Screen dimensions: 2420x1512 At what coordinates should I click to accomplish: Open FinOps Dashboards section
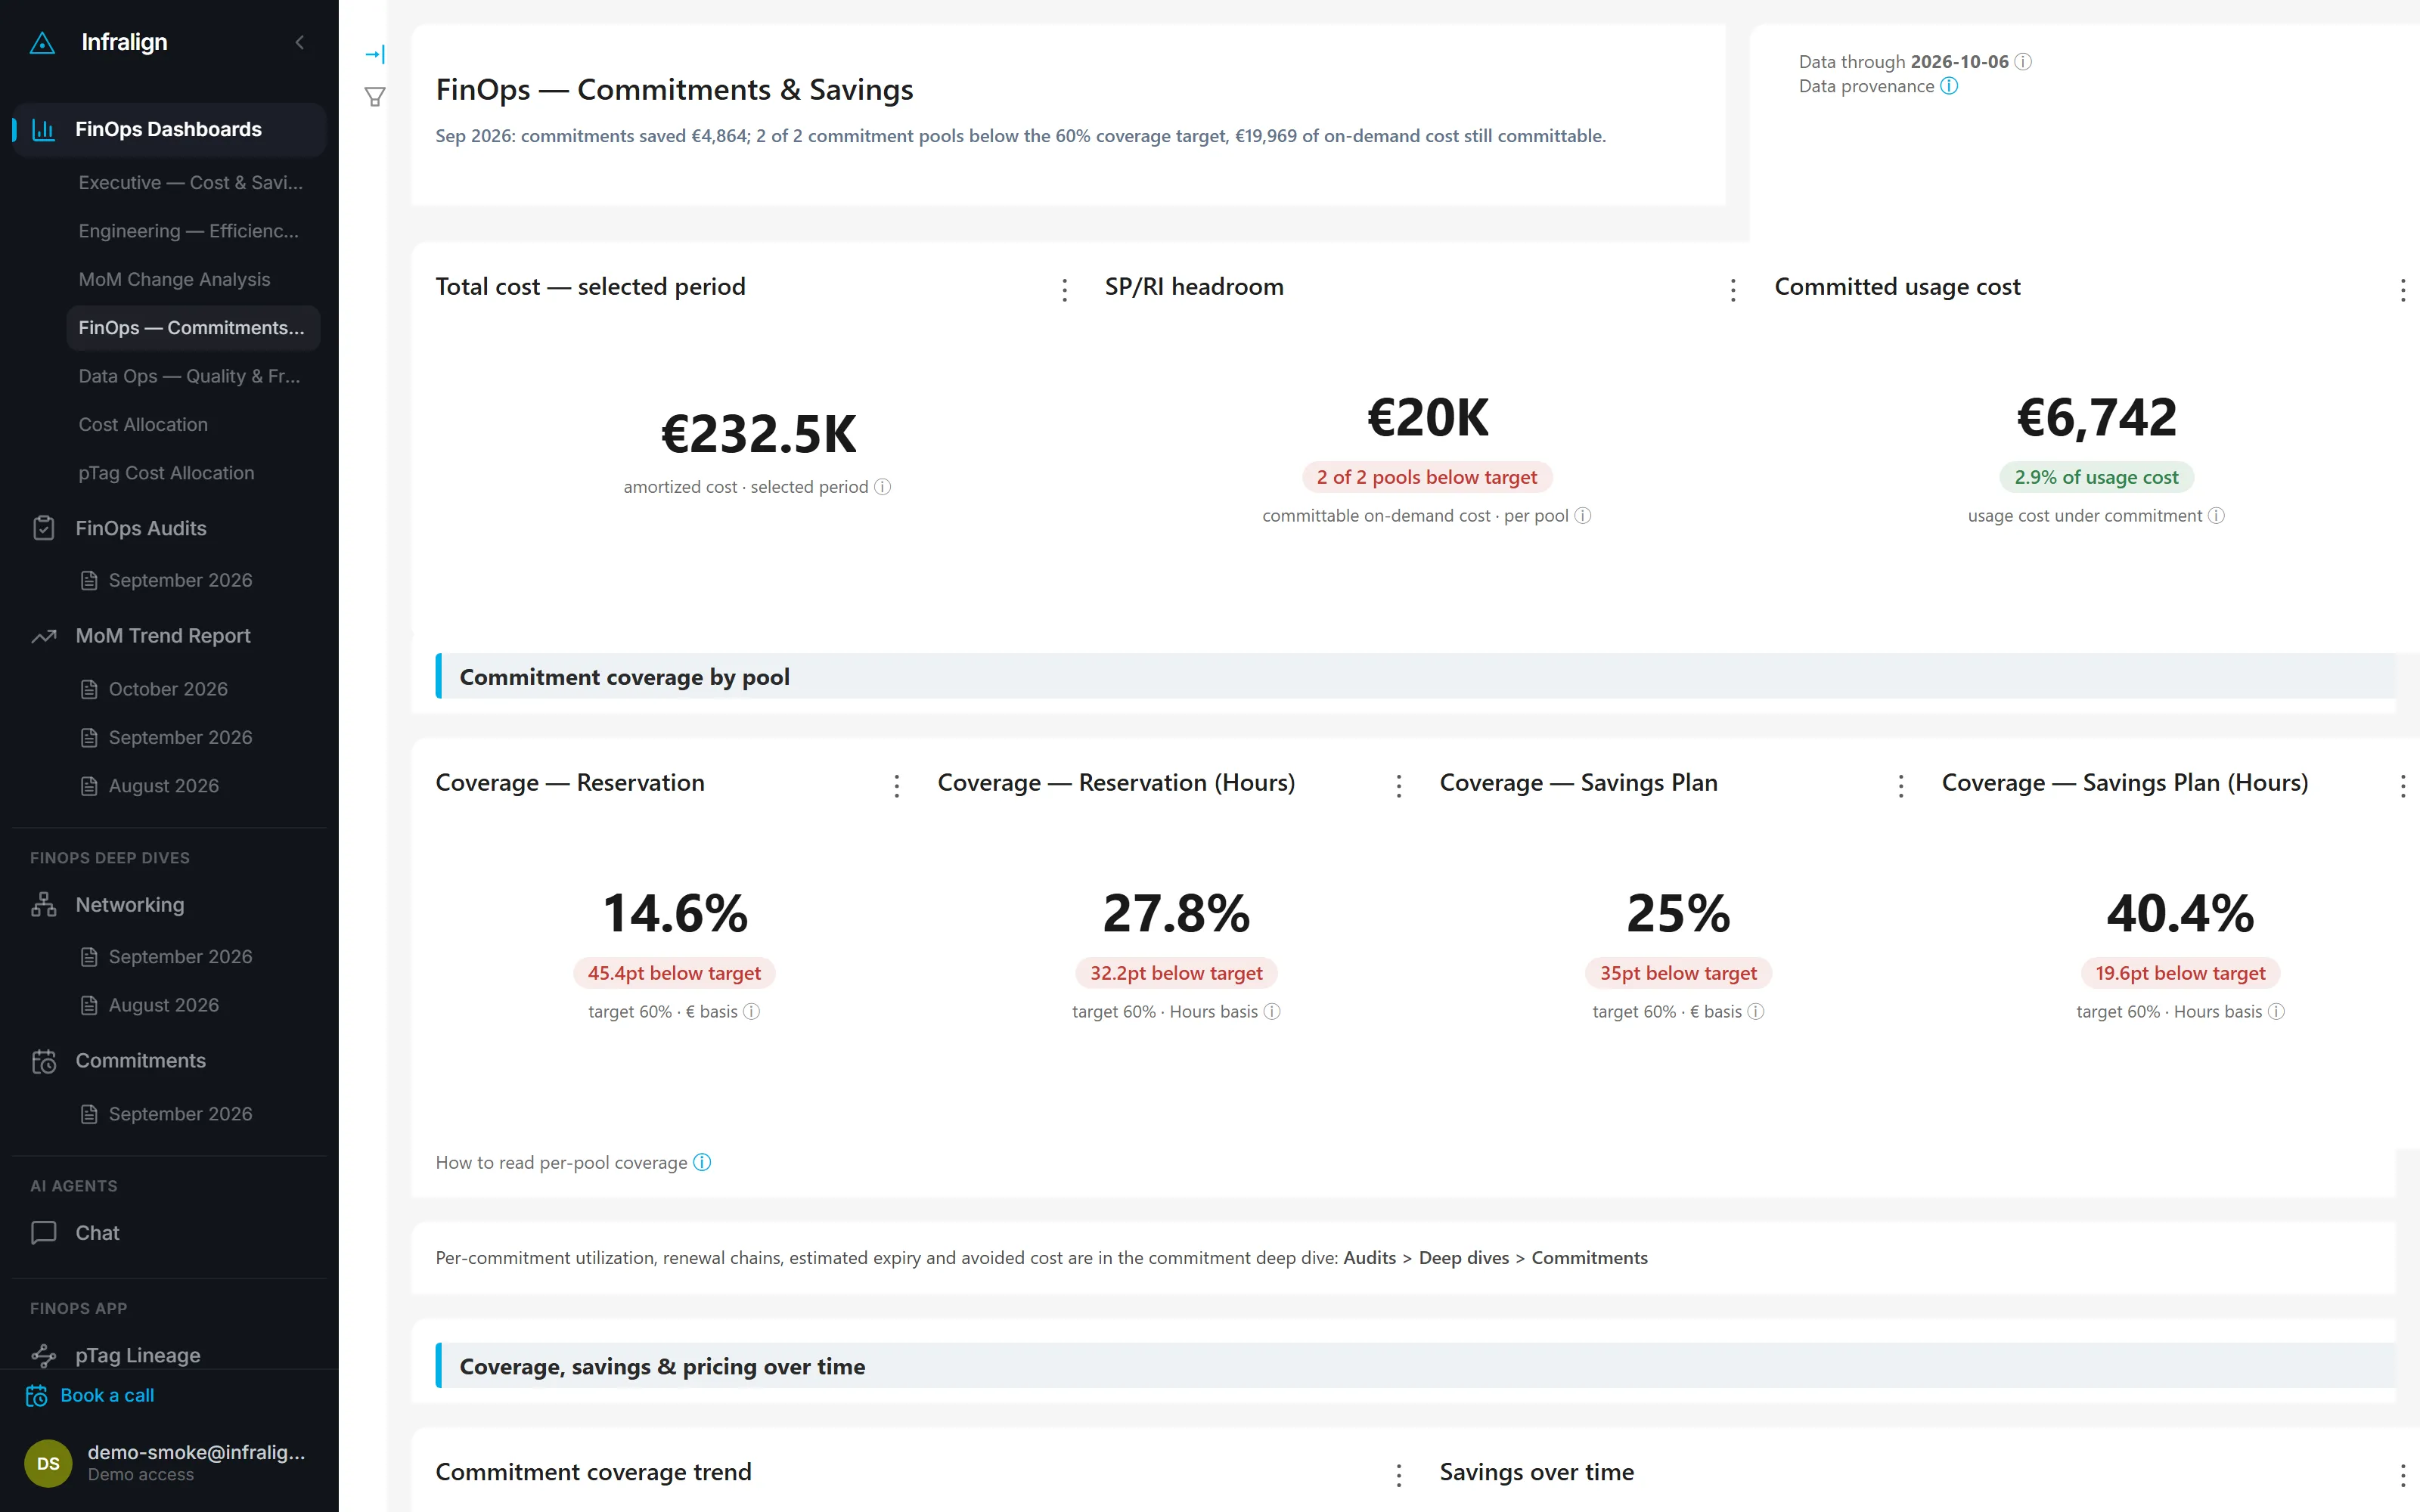tap(169, 129)
